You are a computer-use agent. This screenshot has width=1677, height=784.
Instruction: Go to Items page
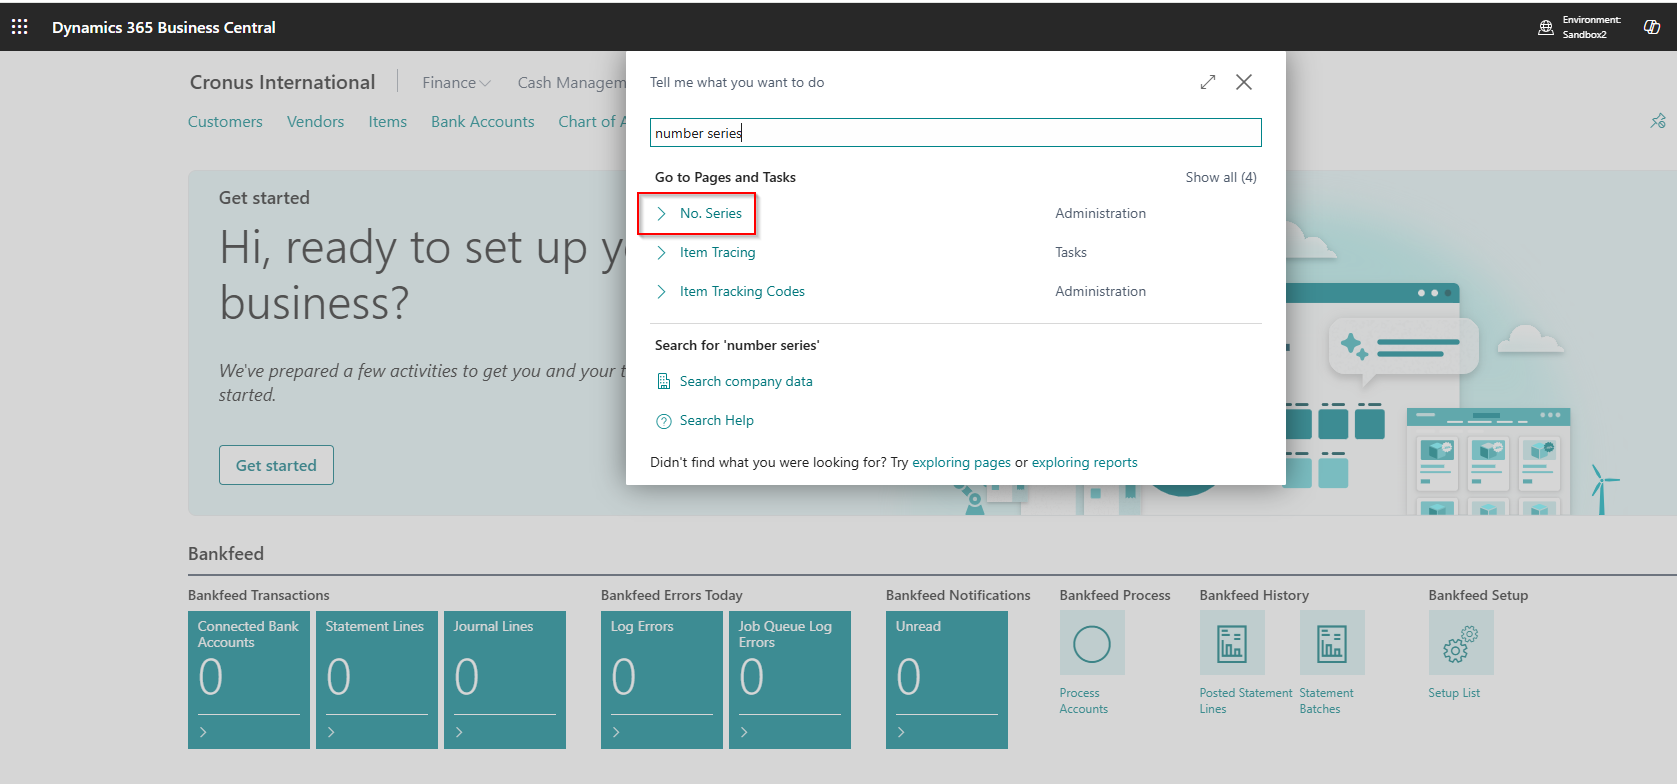coord(387,121)
